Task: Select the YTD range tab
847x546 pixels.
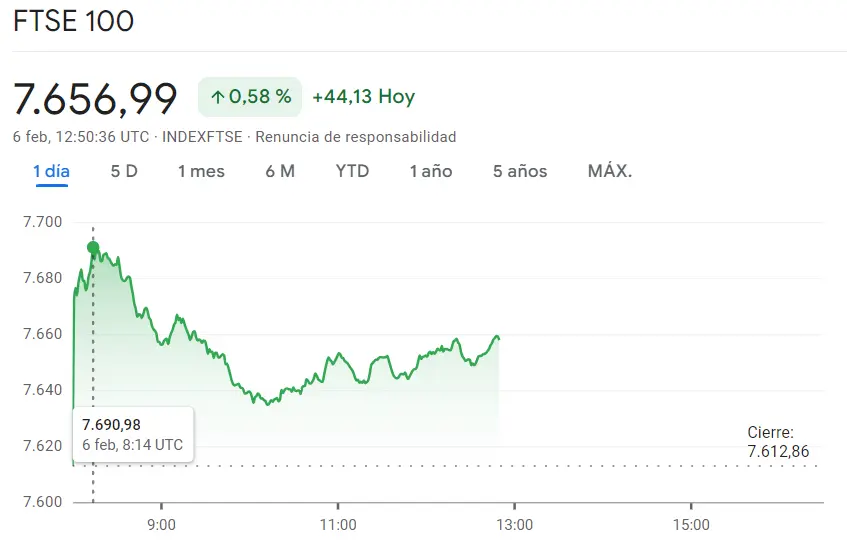Action: (352, 171)
